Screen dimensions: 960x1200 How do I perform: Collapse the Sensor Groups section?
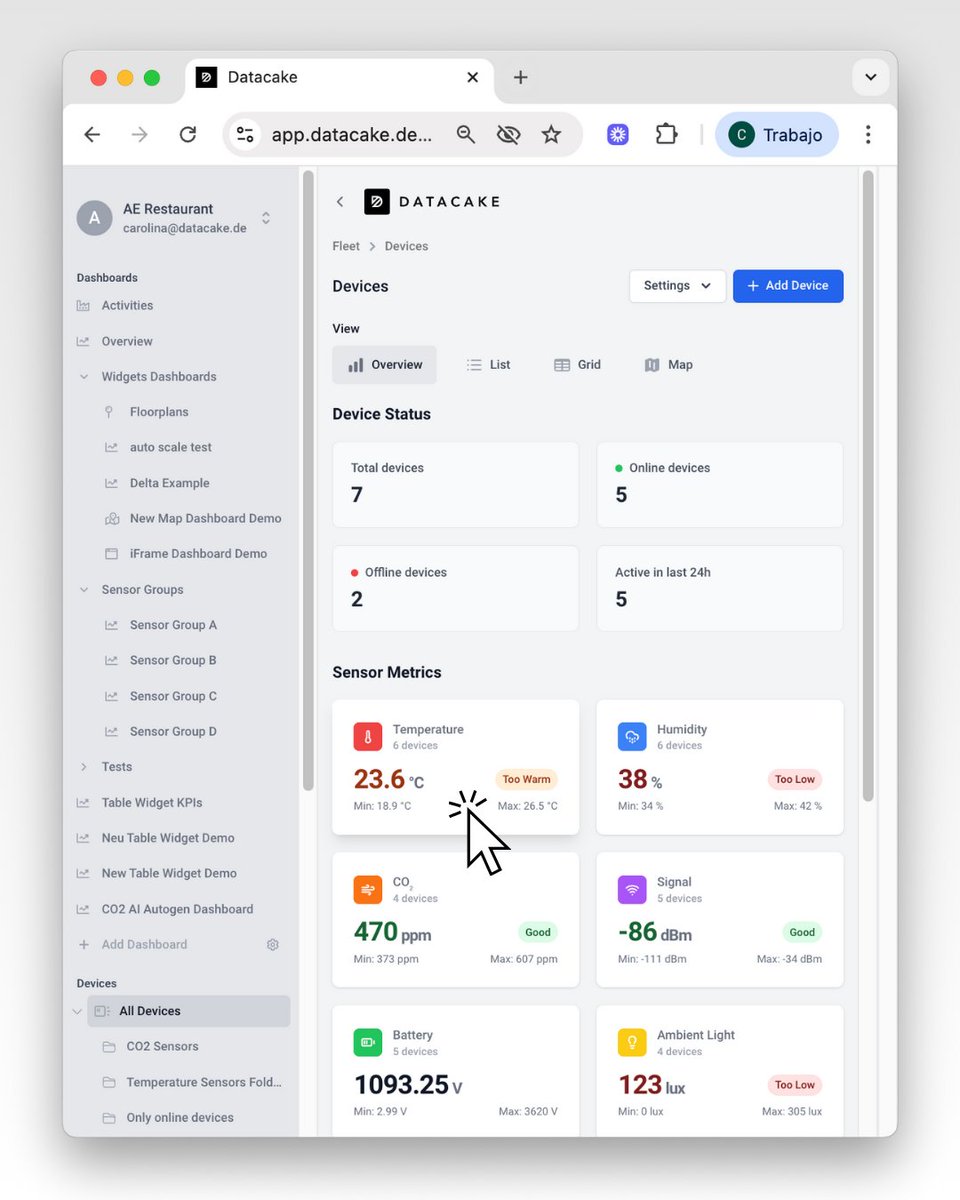[x=83, y=590]
